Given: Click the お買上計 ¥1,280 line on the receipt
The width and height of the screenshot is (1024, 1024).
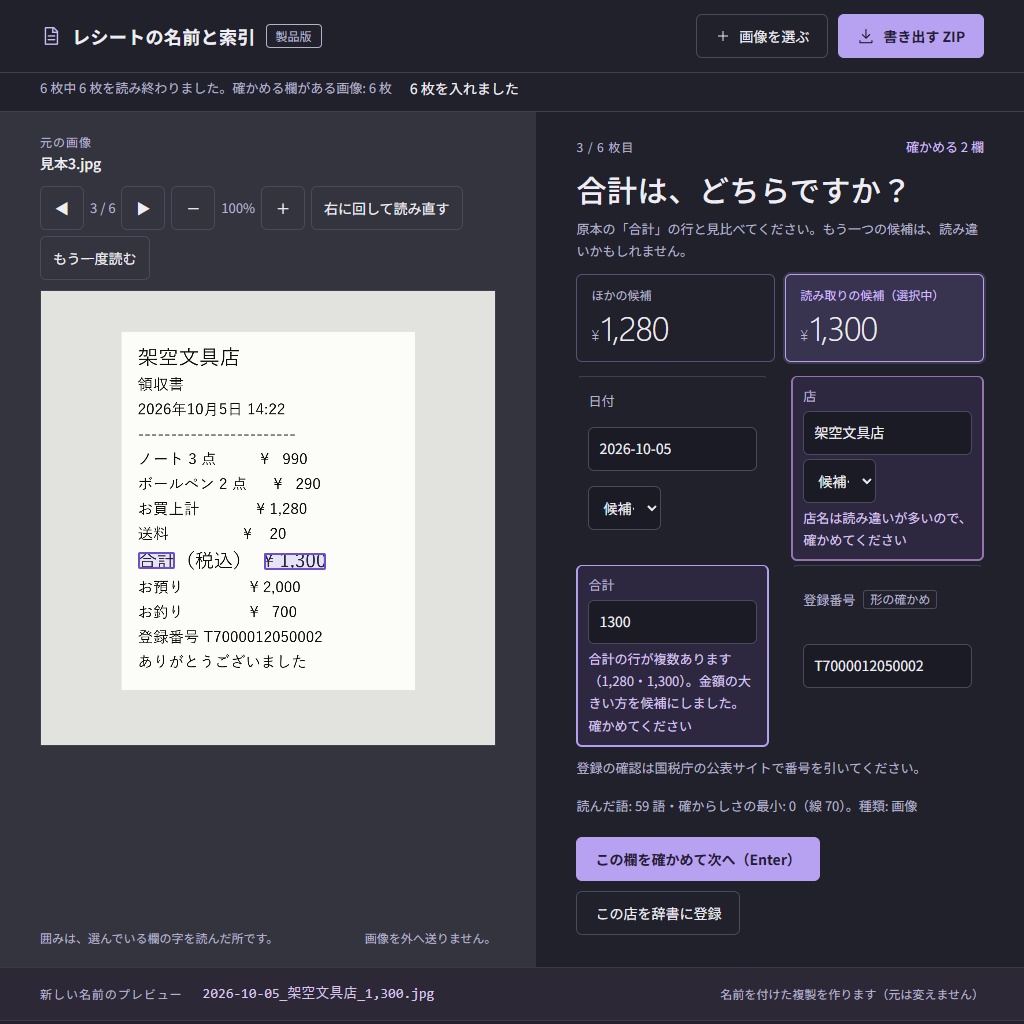Looking at the screenshot, I should click(222, 509).
